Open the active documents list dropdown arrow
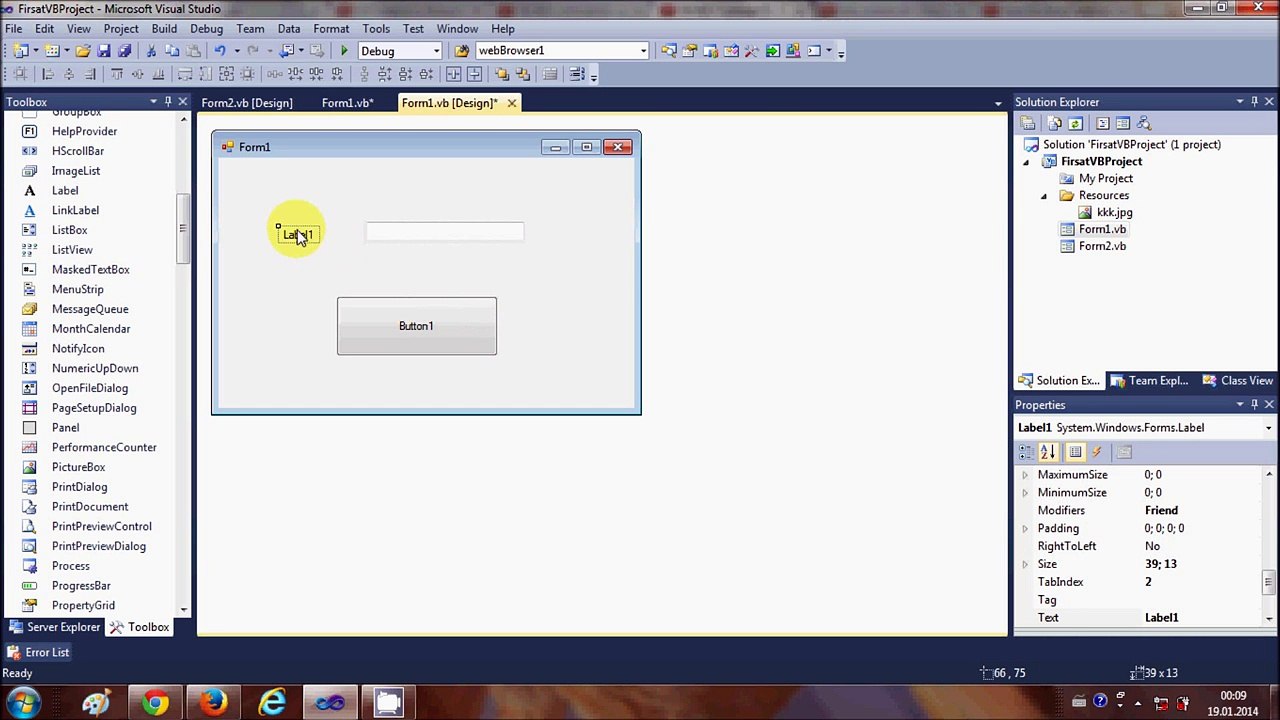 click(998, 103)
